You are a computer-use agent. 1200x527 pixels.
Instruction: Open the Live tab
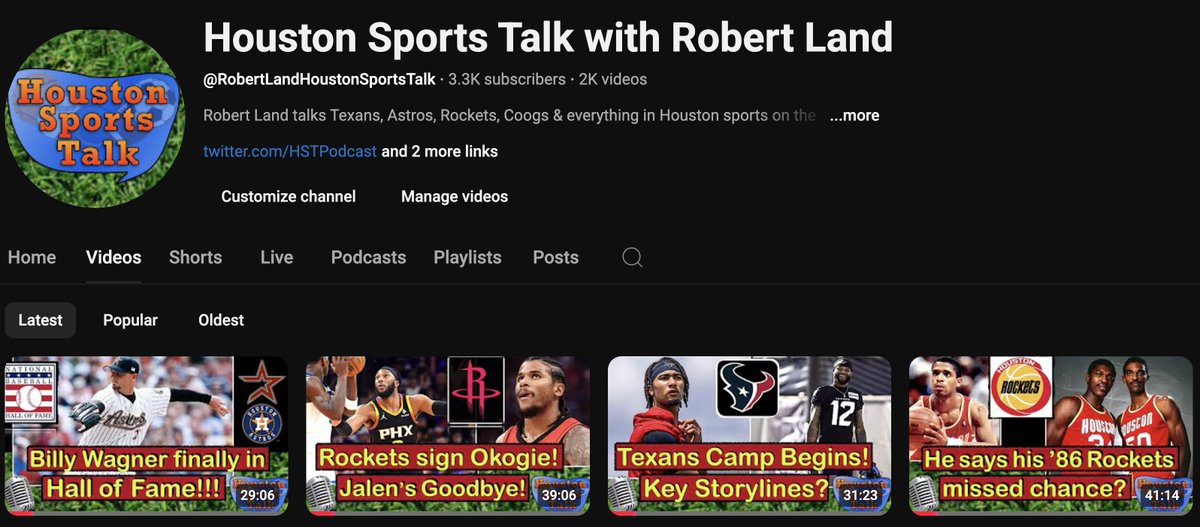coord(276,258)
